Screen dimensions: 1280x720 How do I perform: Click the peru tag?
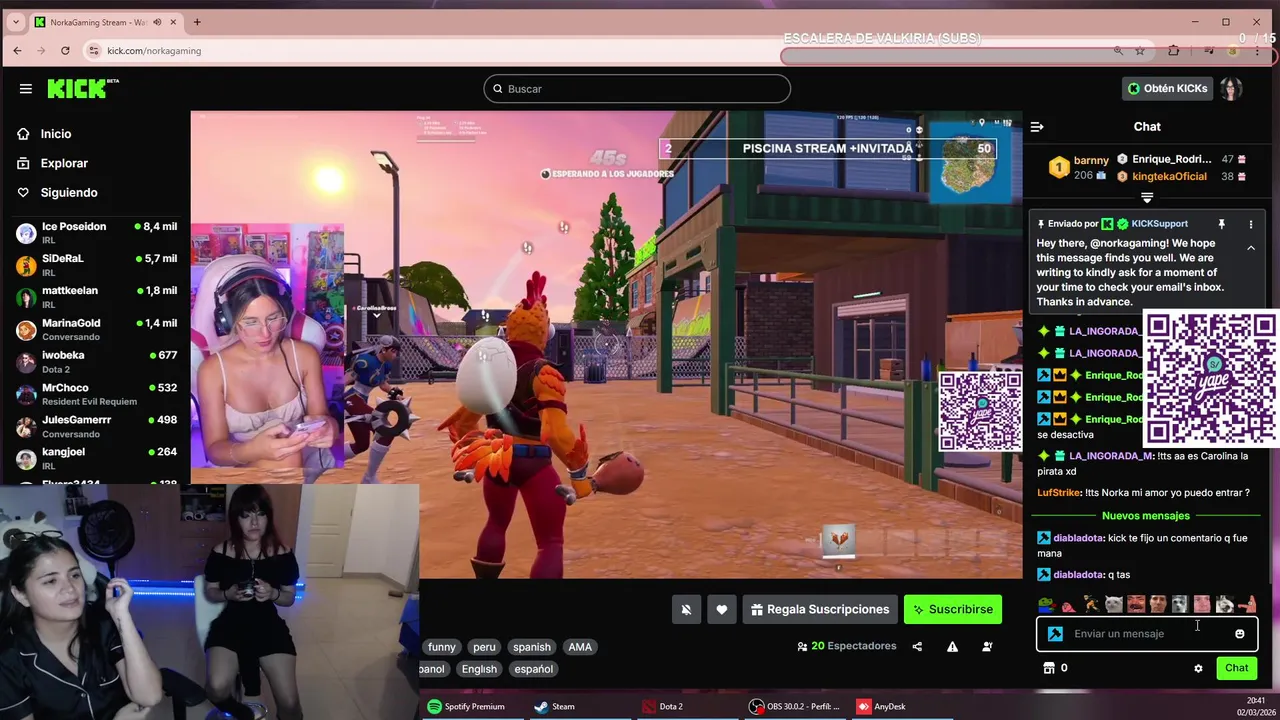click(484, 647)
